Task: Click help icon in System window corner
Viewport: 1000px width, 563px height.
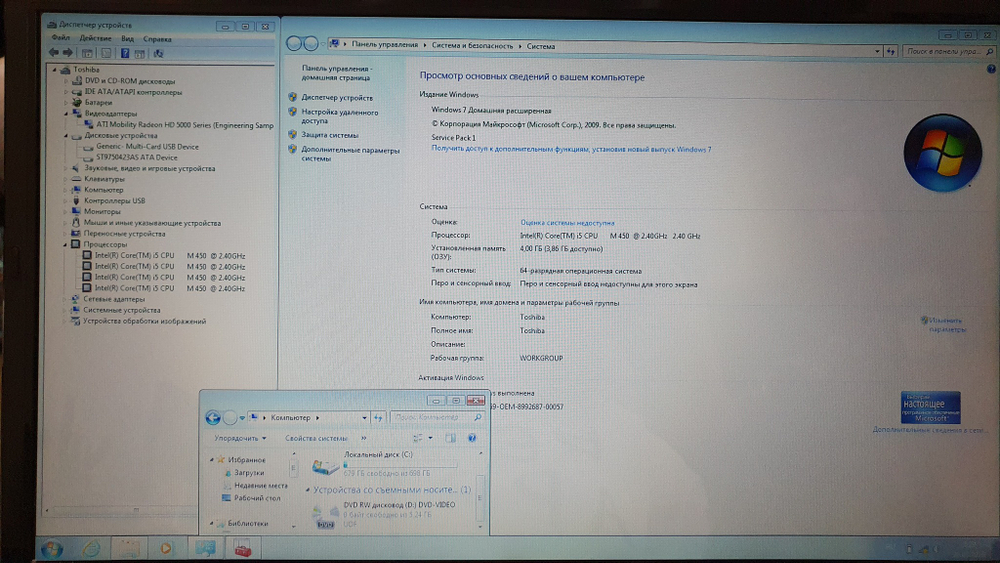Action: [x=991, y=69]
